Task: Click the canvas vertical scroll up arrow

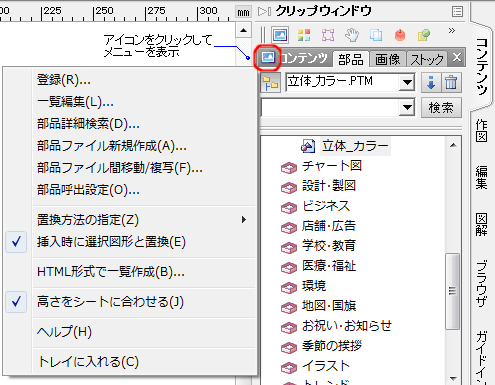Action: point(244,30)
